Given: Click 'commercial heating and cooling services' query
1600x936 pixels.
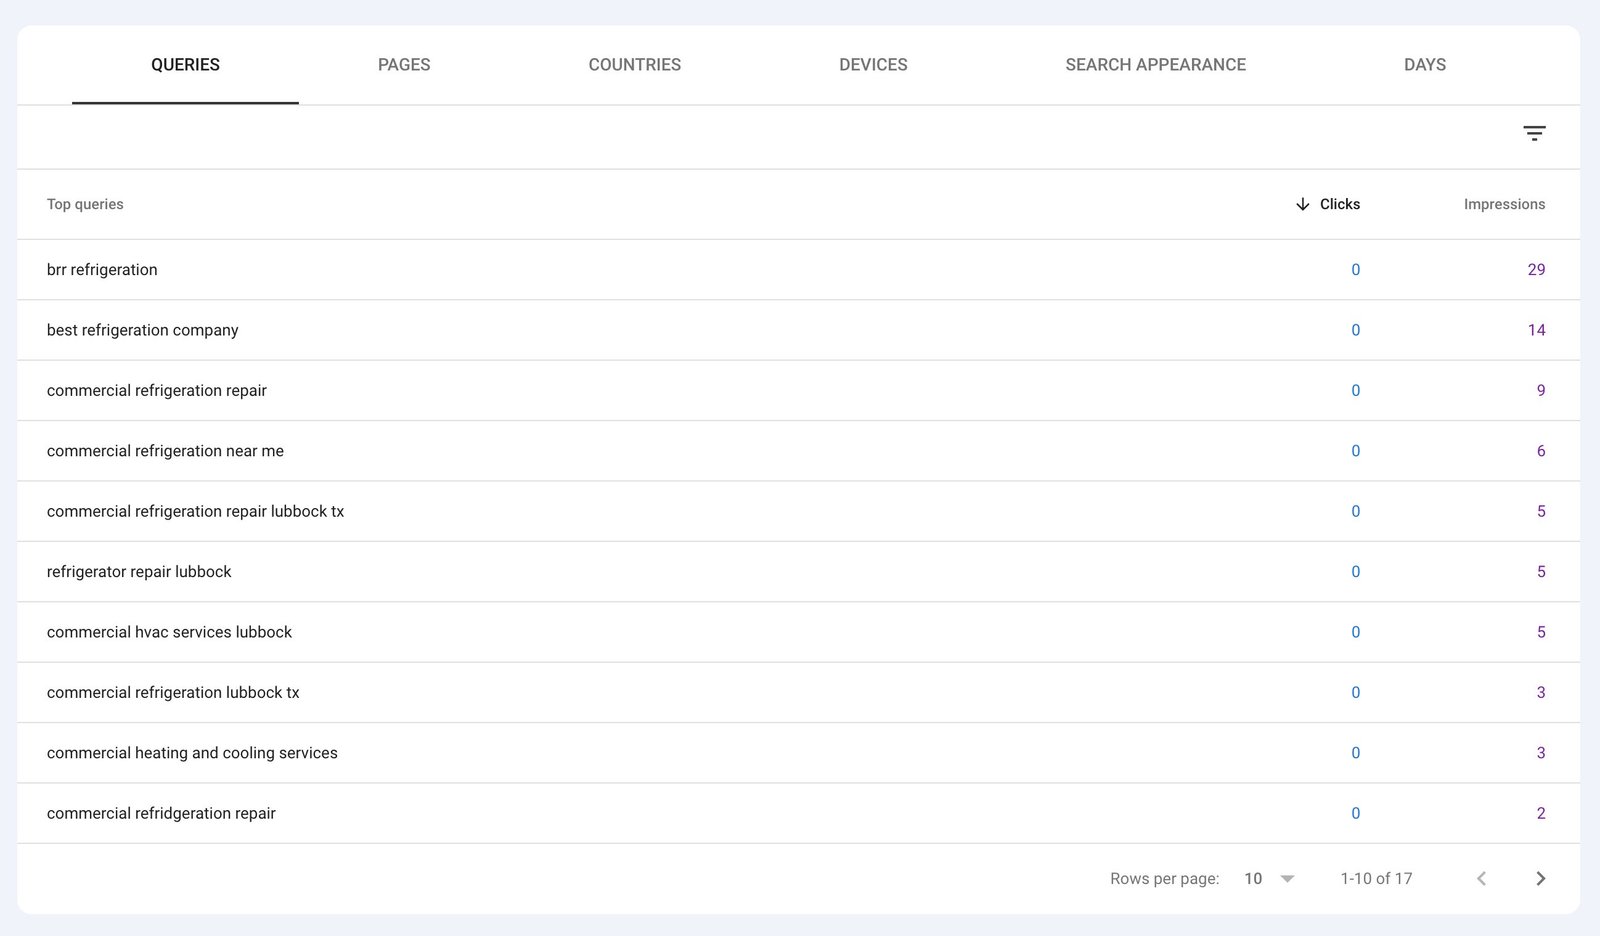Looking at the screenshot, I should [192, 753].
